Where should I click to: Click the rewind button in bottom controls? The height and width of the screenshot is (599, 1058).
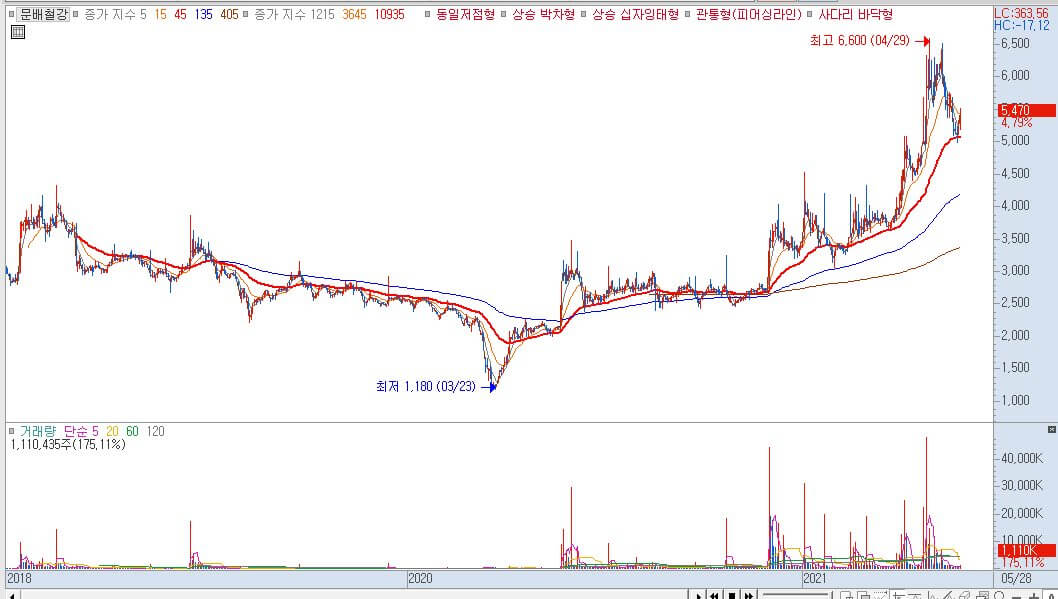pyautogui.click(x=715, y=594)
